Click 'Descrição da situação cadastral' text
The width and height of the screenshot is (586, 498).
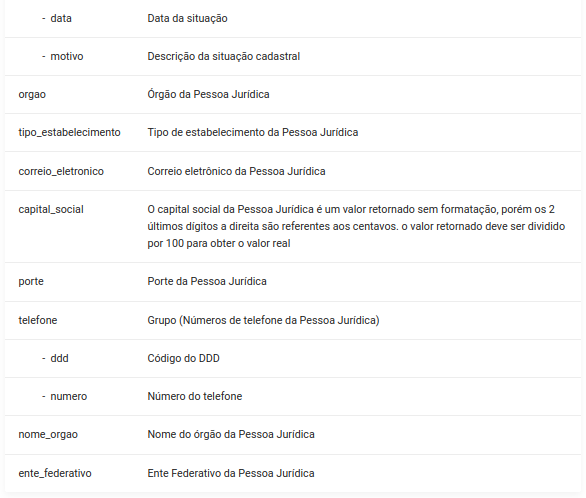click(223, 56)
